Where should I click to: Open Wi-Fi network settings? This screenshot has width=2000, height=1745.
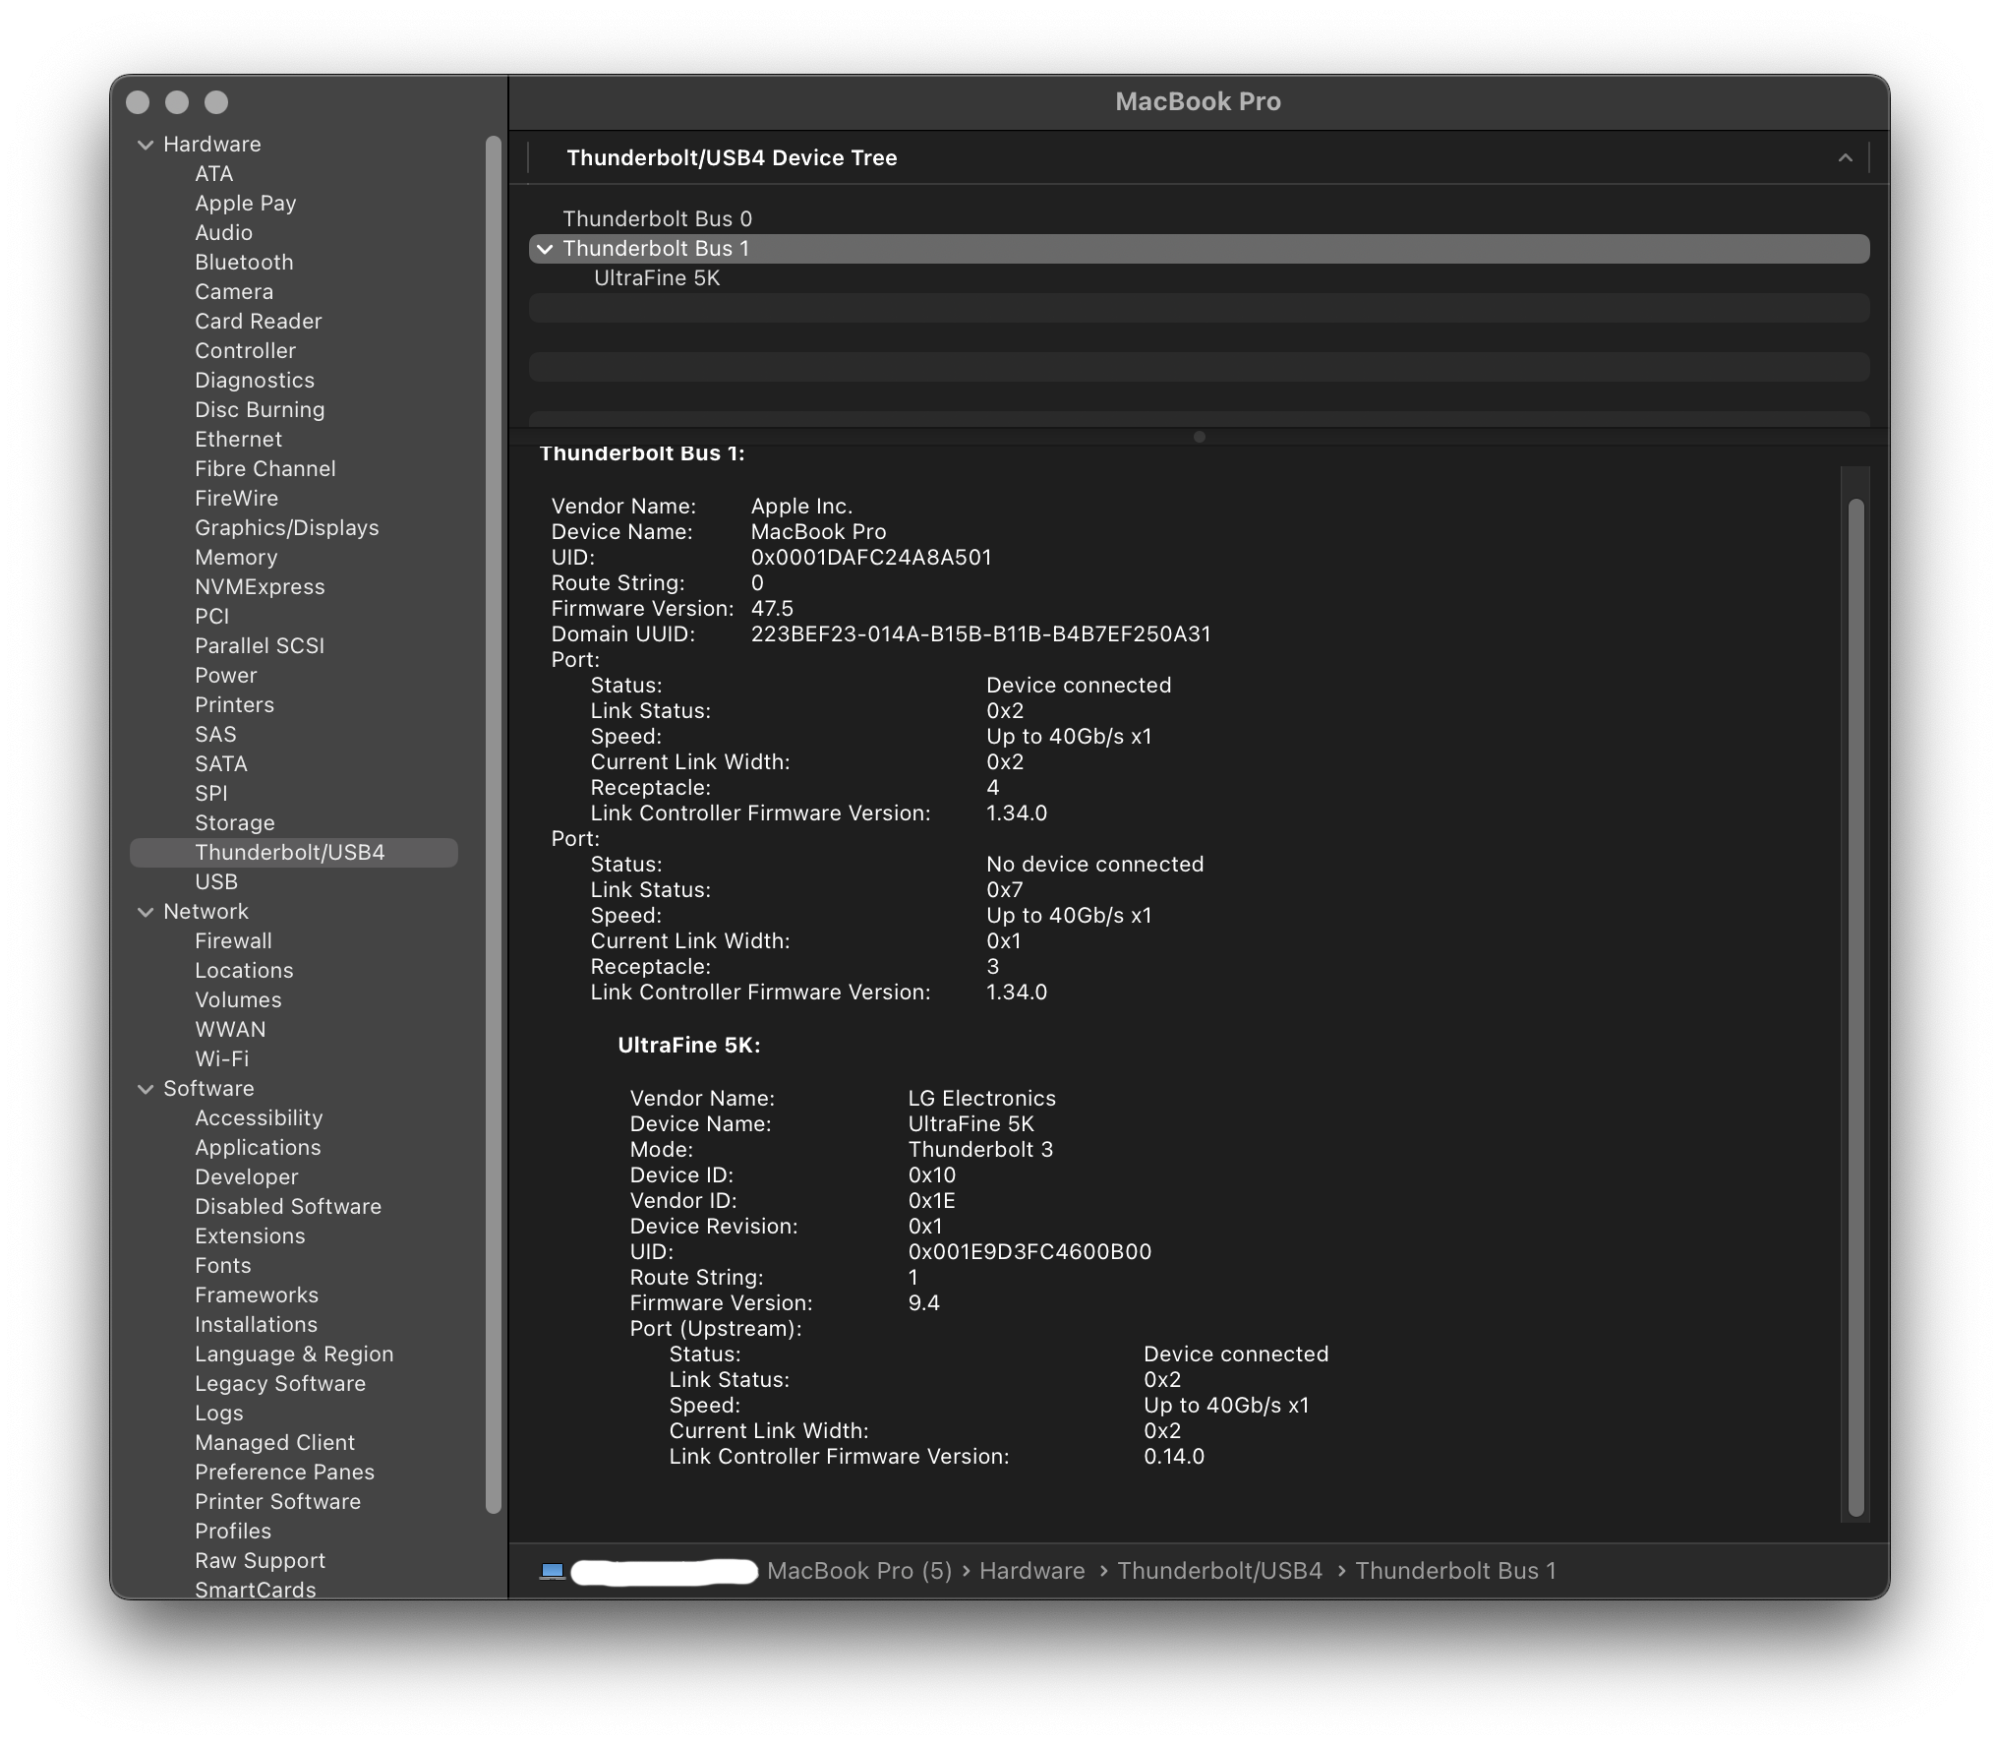point(223,1060)
